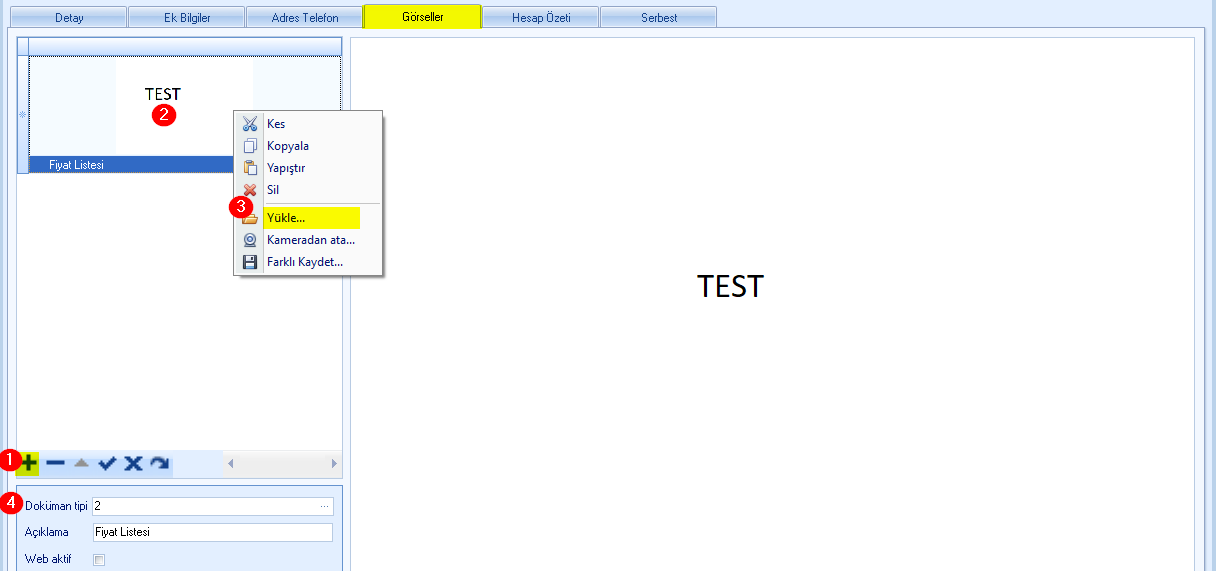
Task: Toggle the Web aktif checkbox
Action: pos(99,560)
